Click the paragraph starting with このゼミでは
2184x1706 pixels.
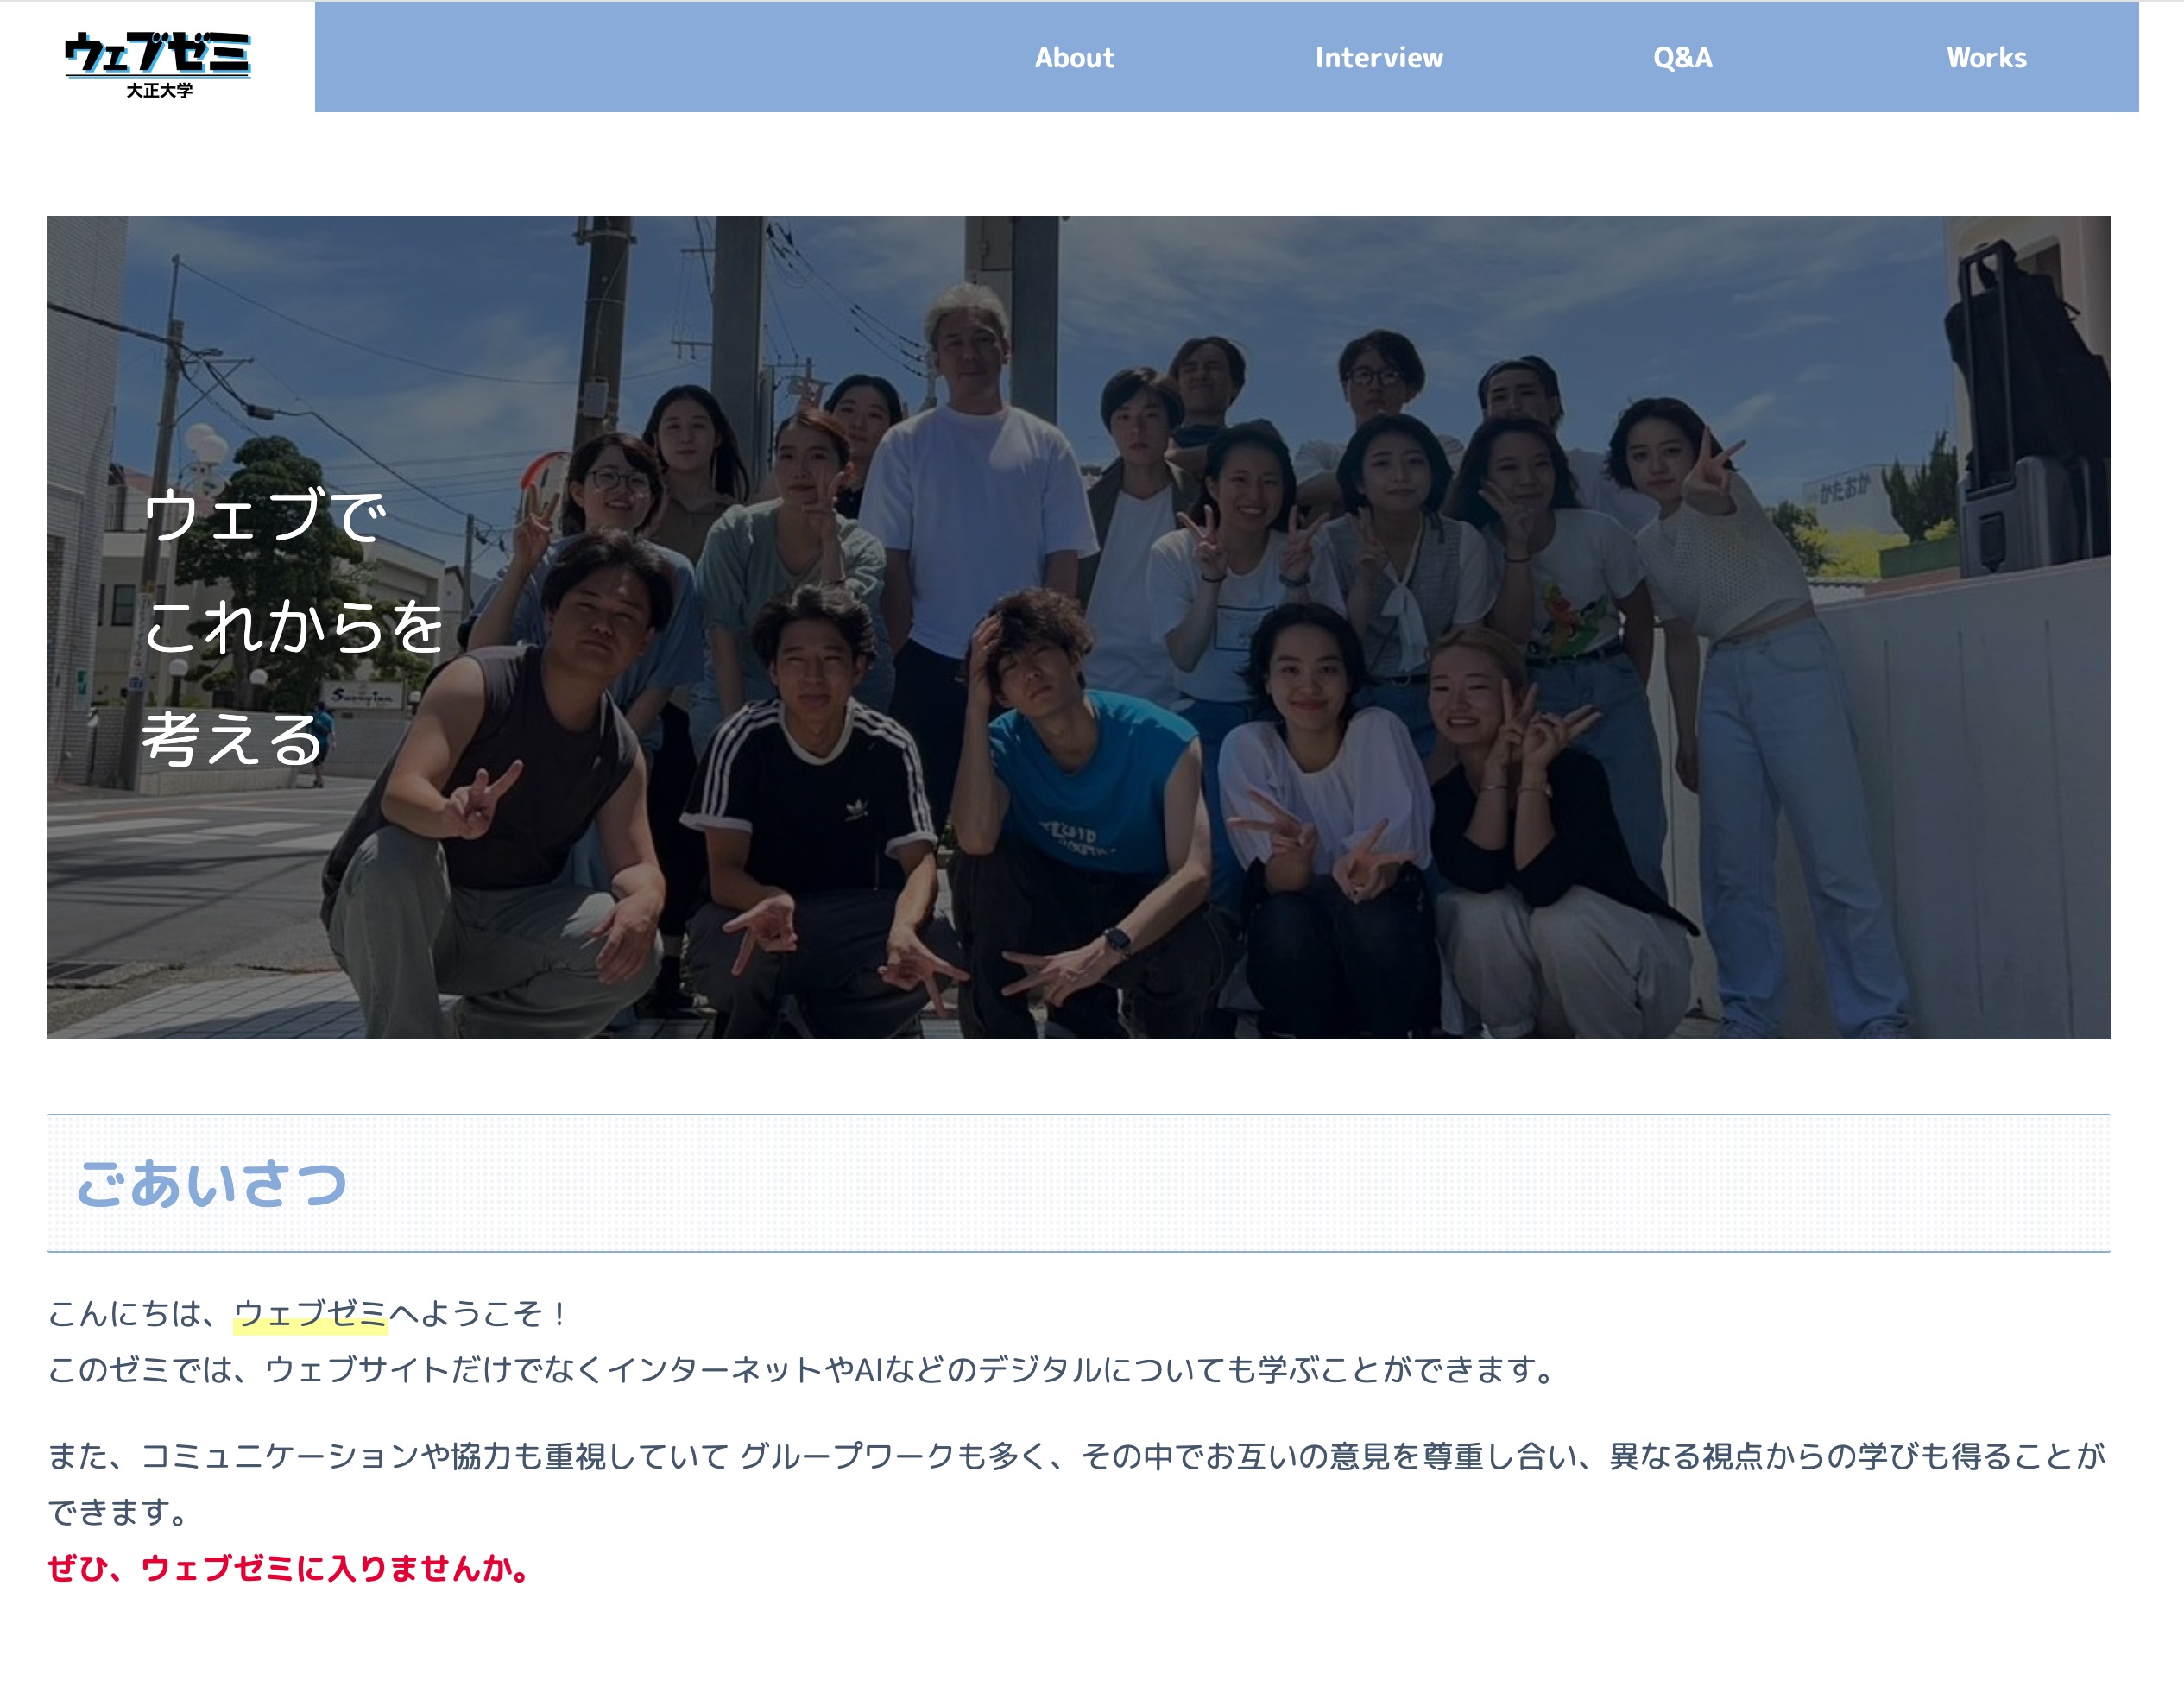coord(800,1369)
